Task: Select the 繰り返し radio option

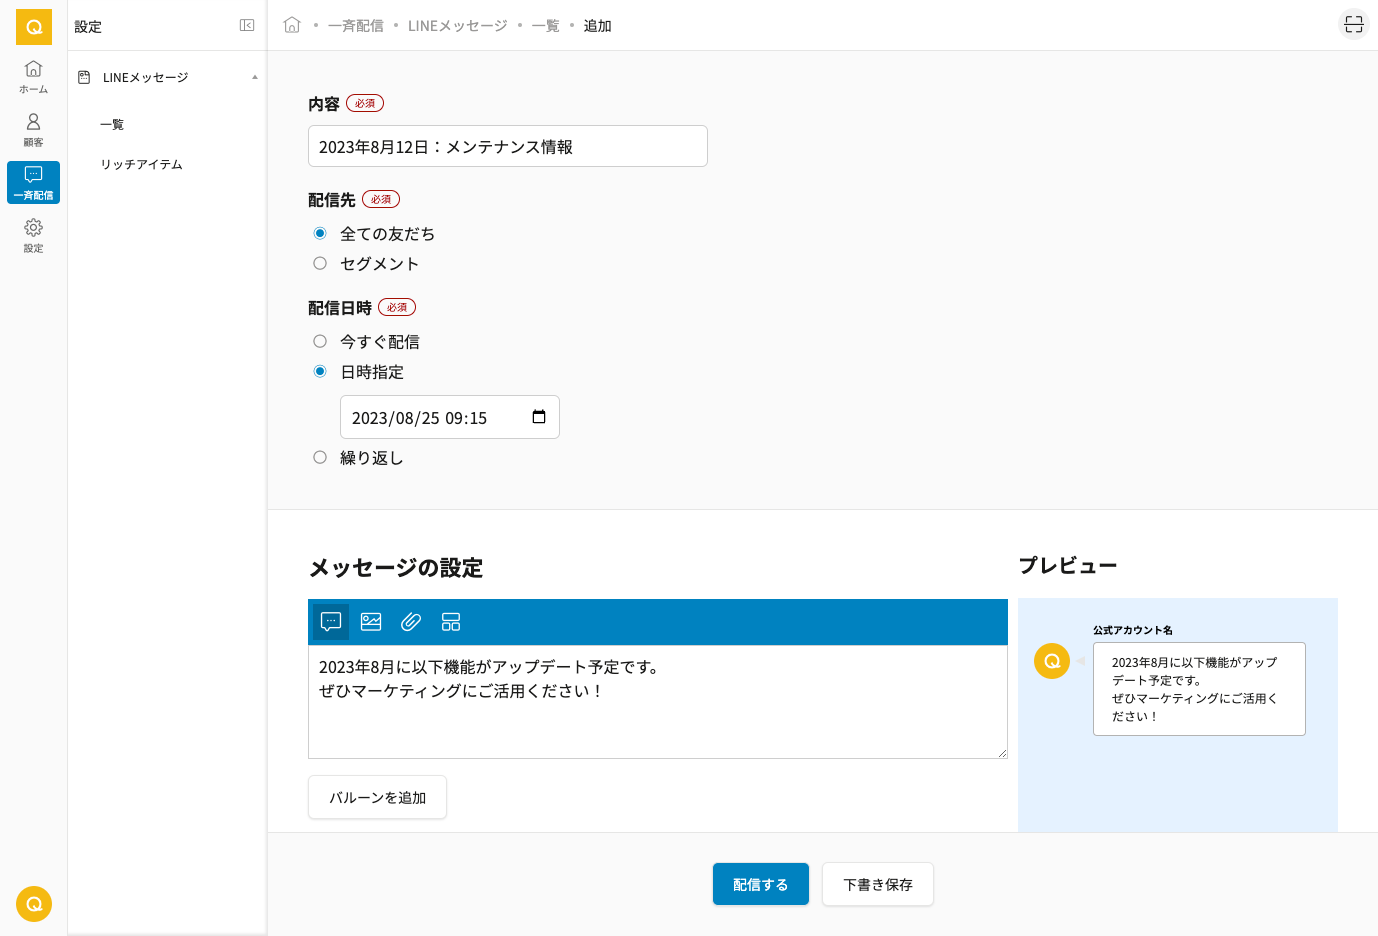Action: [x=320, y=458]
